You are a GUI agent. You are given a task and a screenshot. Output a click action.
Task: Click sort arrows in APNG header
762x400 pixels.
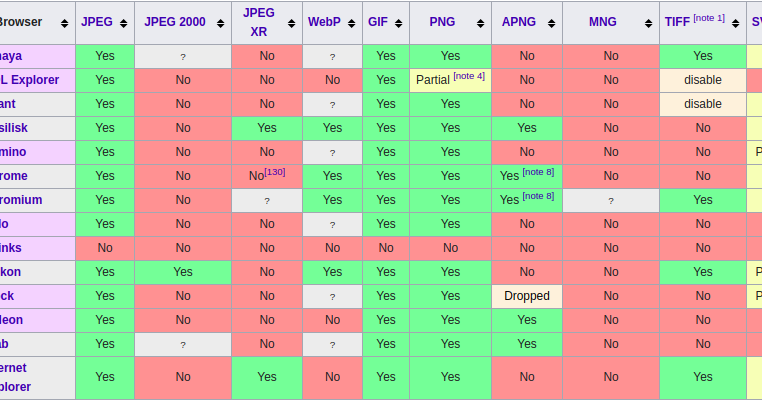coord(552,23)
